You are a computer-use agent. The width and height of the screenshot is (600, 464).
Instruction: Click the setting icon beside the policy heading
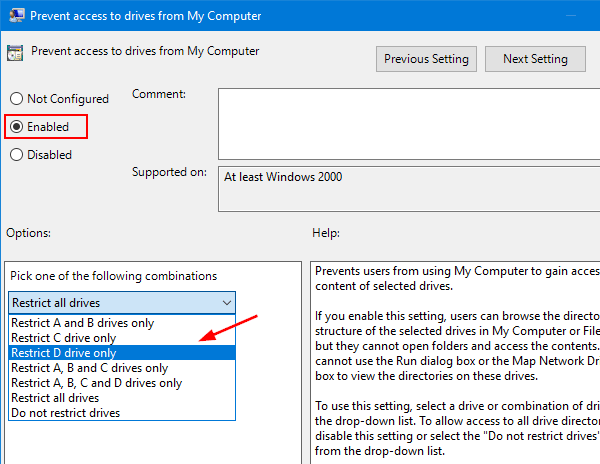pos(15,53)
